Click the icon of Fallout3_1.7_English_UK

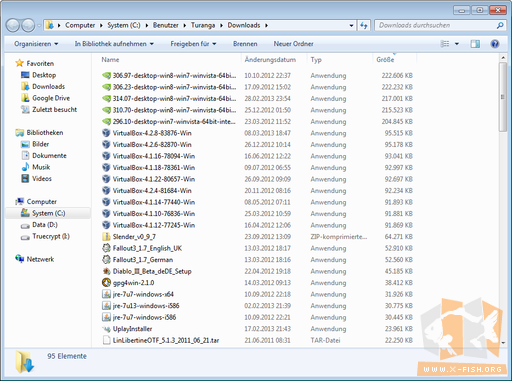tap(106, 248)
